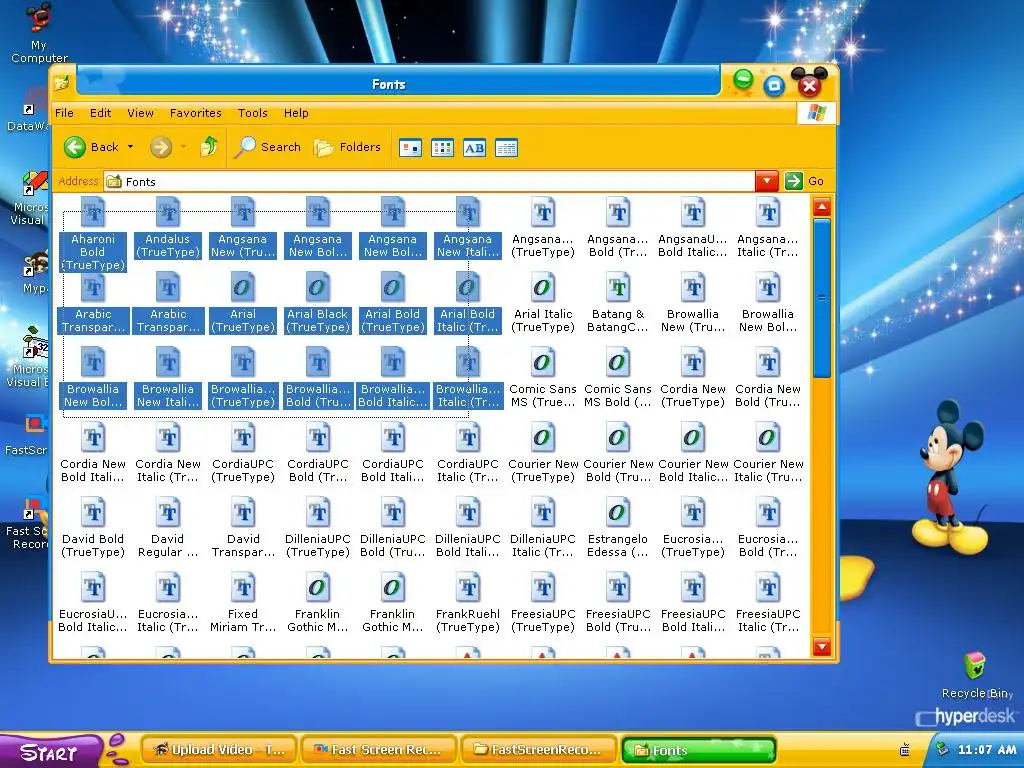The image size is (1024, 768).
Task: Click the Fonts window title bar
Action: tap(398, 84)
